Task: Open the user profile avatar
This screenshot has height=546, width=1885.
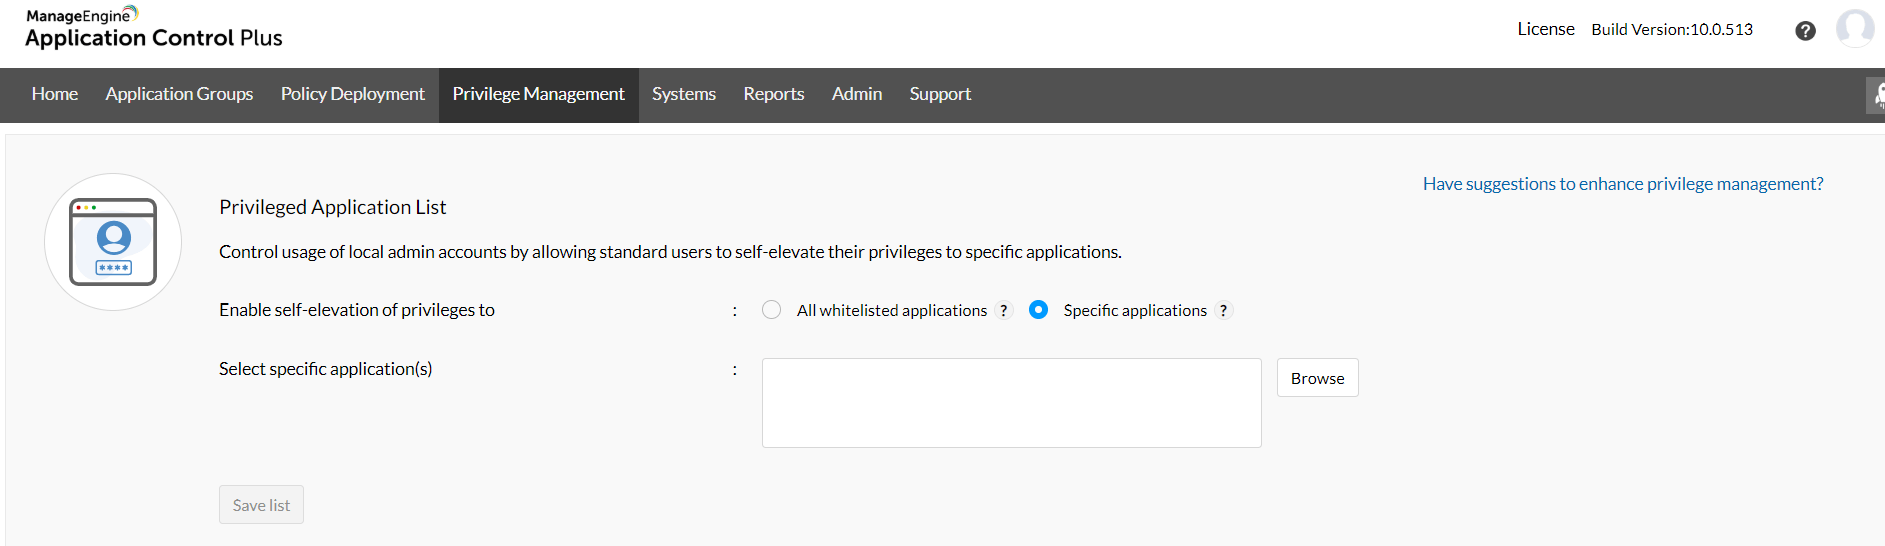Action: point(1855,29)
